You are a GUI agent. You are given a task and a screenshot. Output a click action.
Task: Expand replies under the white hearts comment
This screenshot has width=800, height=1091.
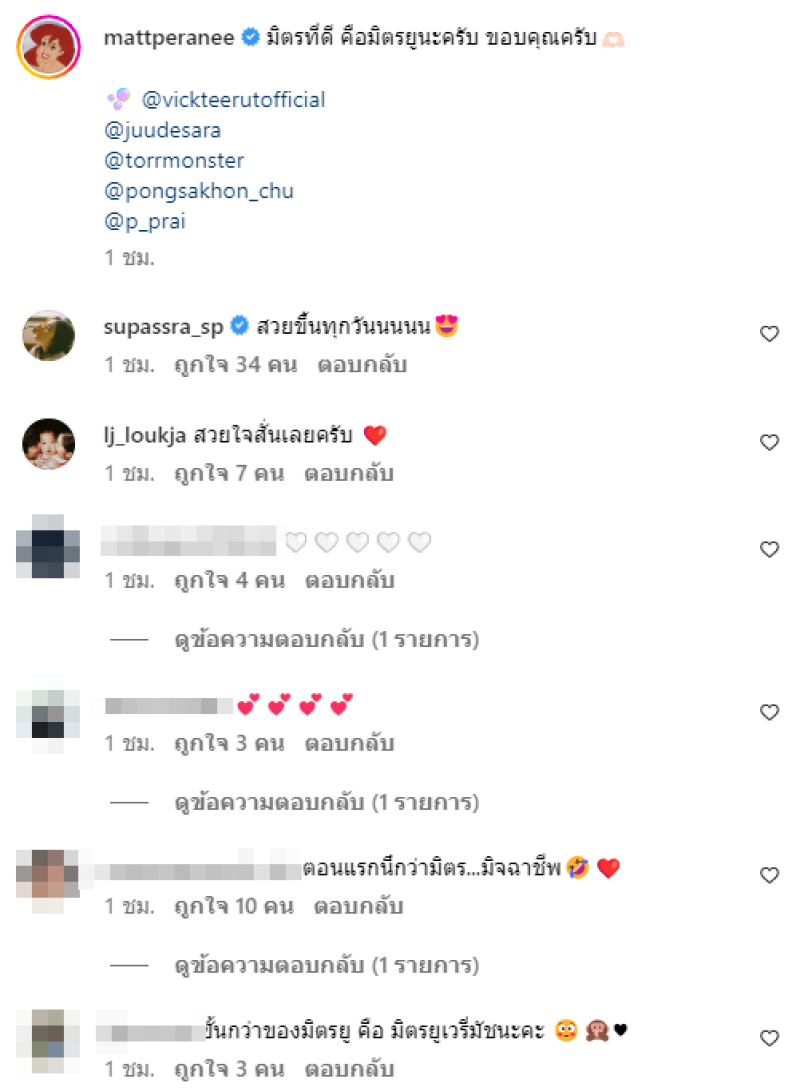326,639
